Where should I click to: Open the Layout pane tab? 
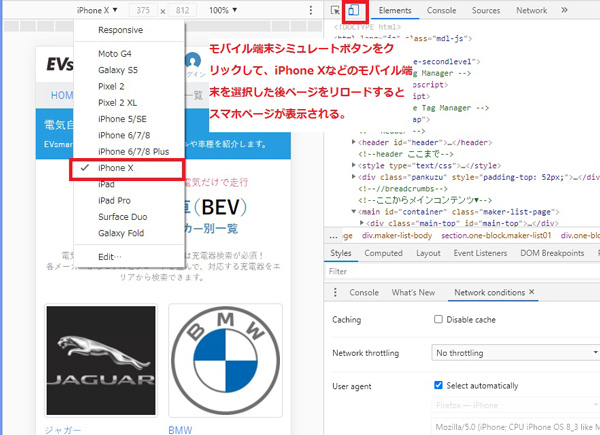[428, 253]
